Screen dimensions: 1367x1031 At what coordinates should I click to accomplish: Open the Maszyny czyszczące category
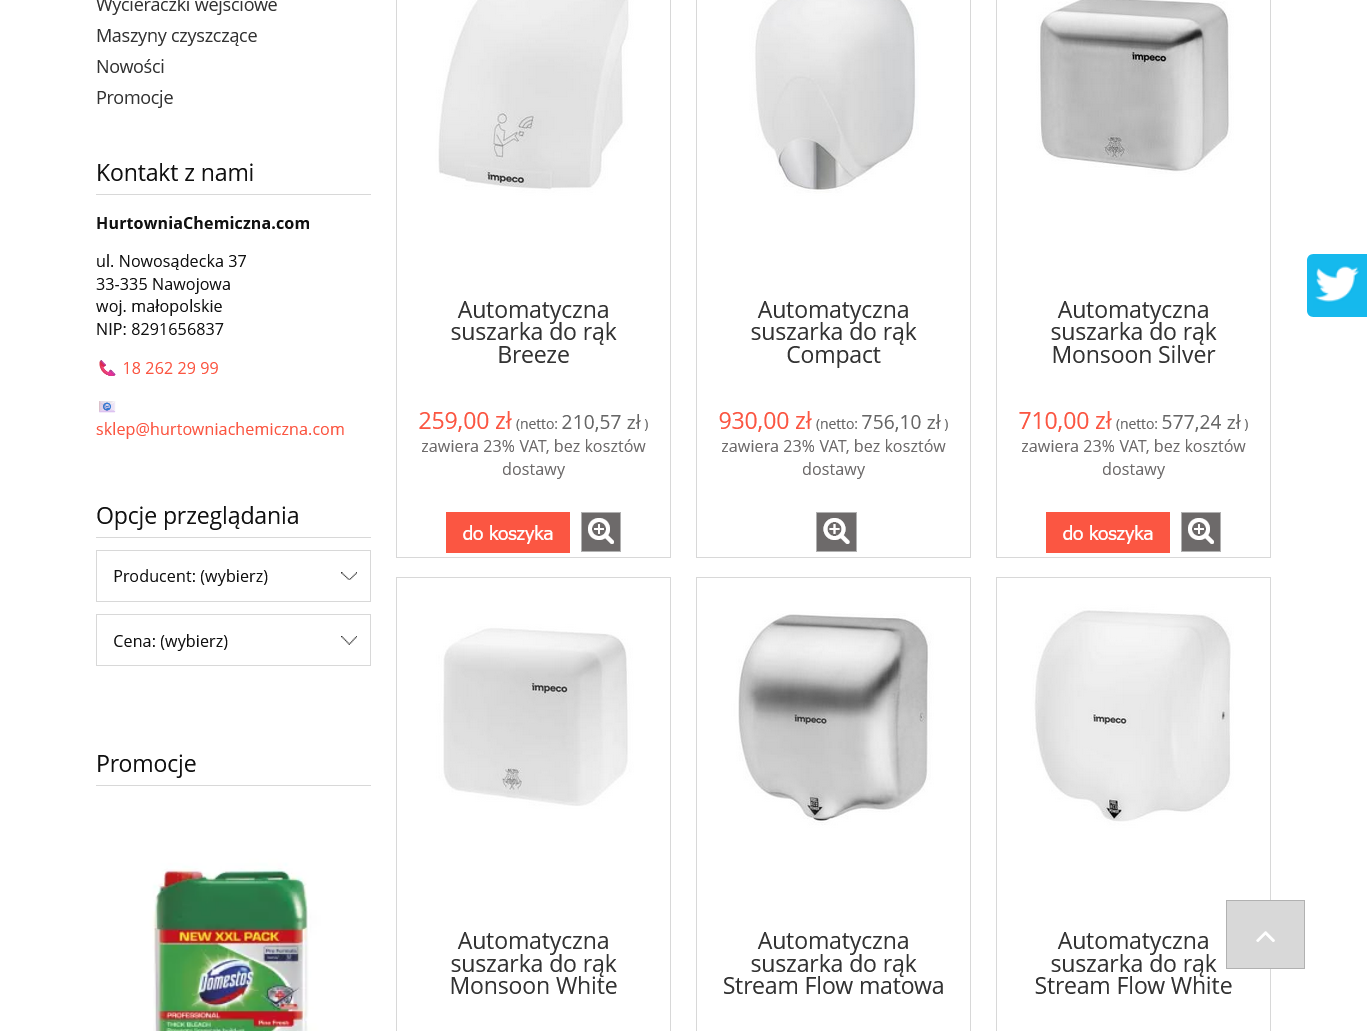[x=176, y=35]
